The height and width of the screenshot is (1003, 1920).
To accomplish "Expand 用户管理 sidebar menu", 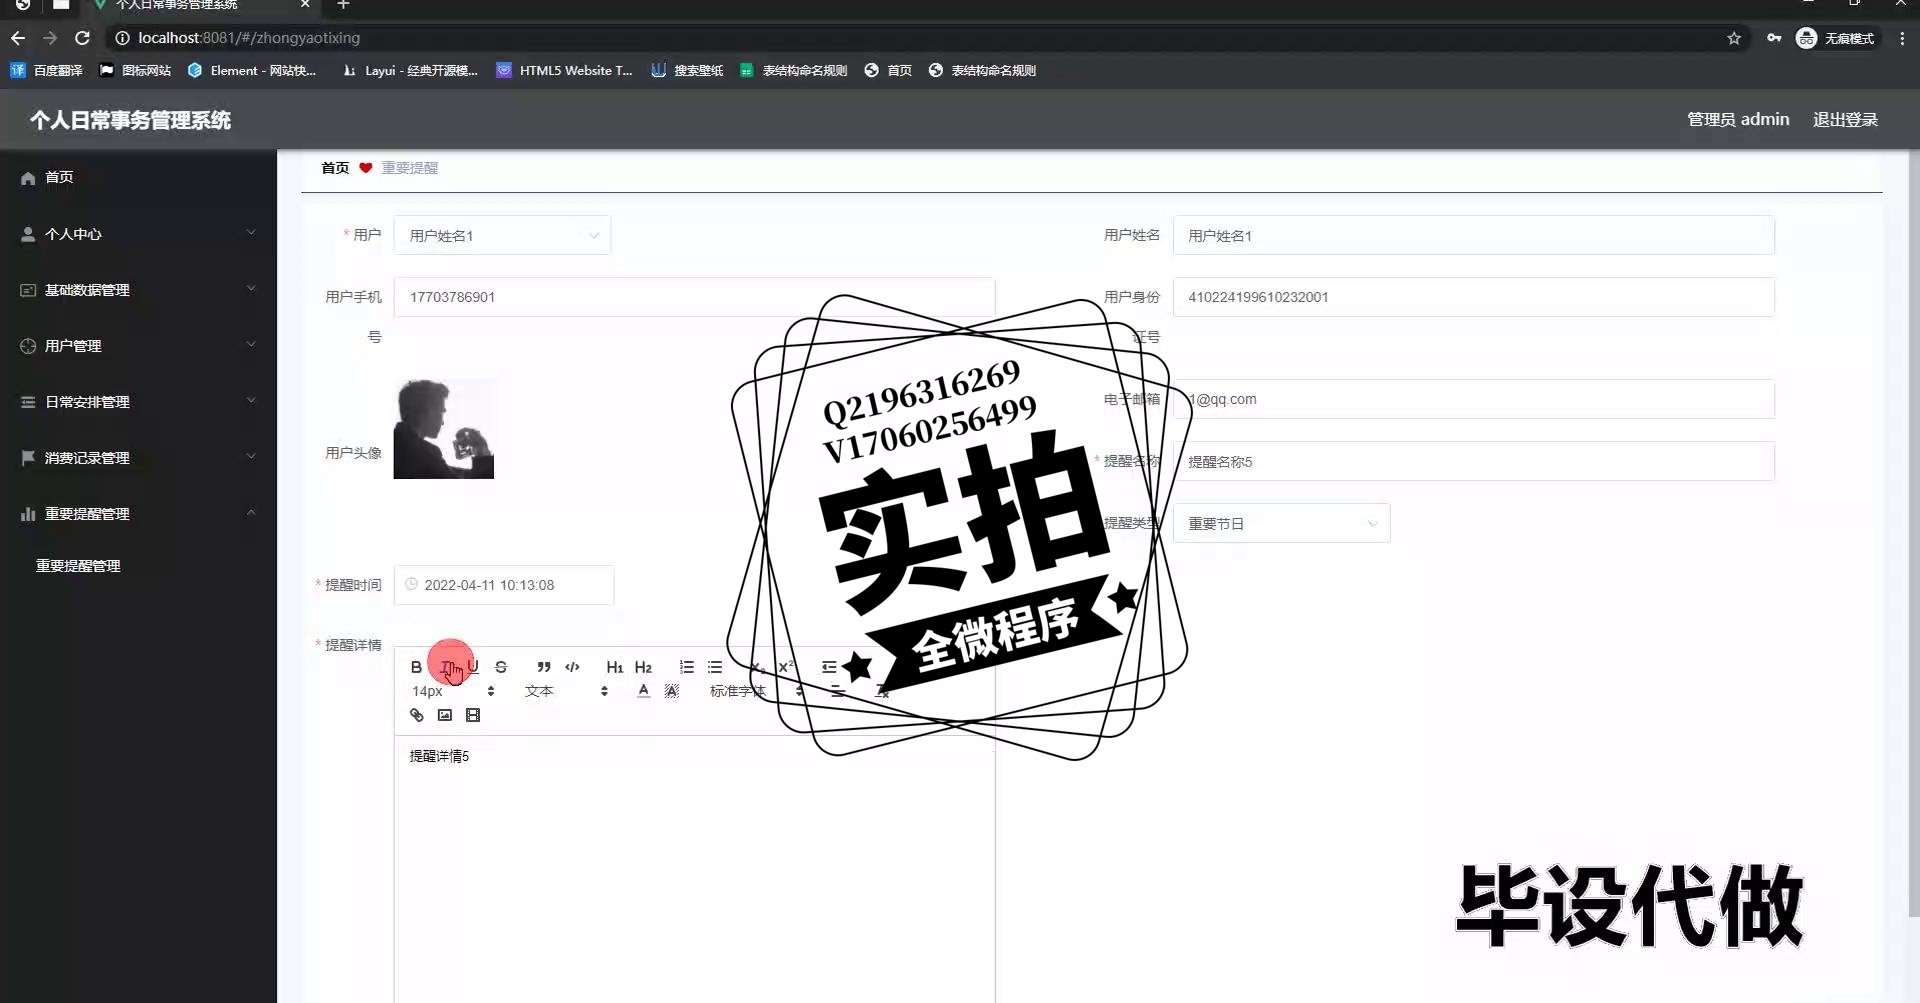I will click(138, 346).
